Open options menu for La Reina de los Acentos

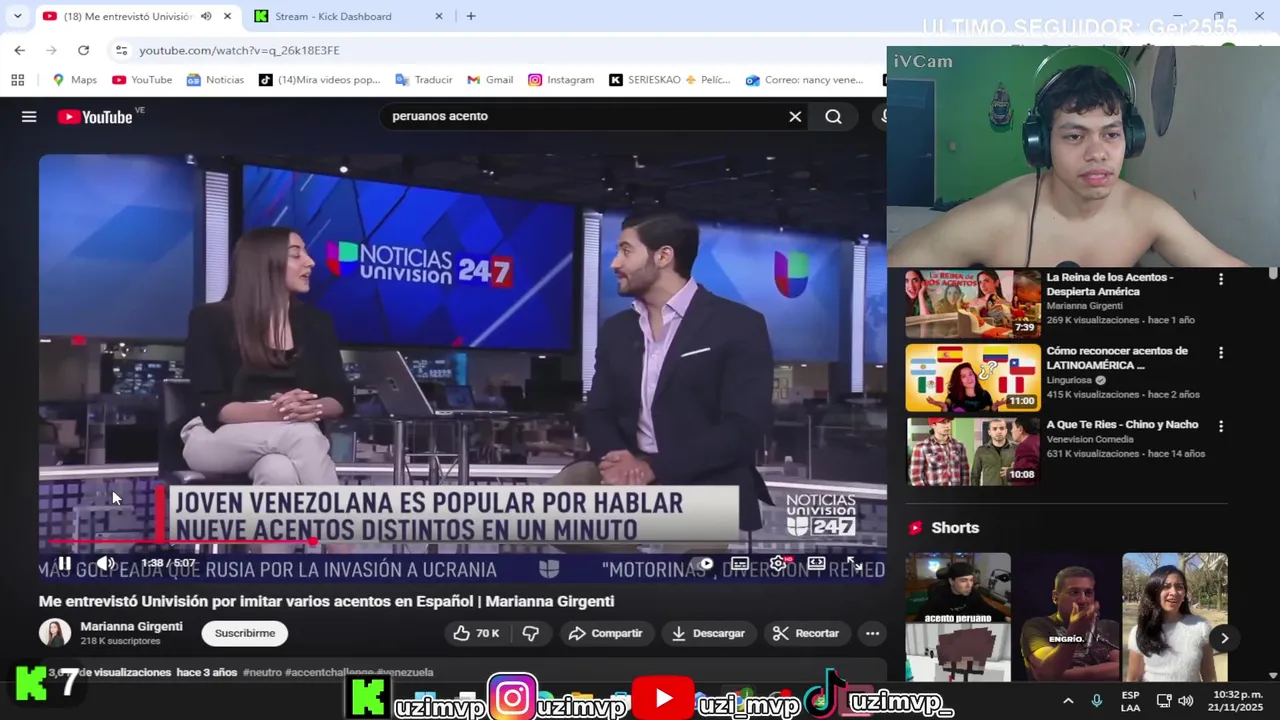(x=1220, y=280)
